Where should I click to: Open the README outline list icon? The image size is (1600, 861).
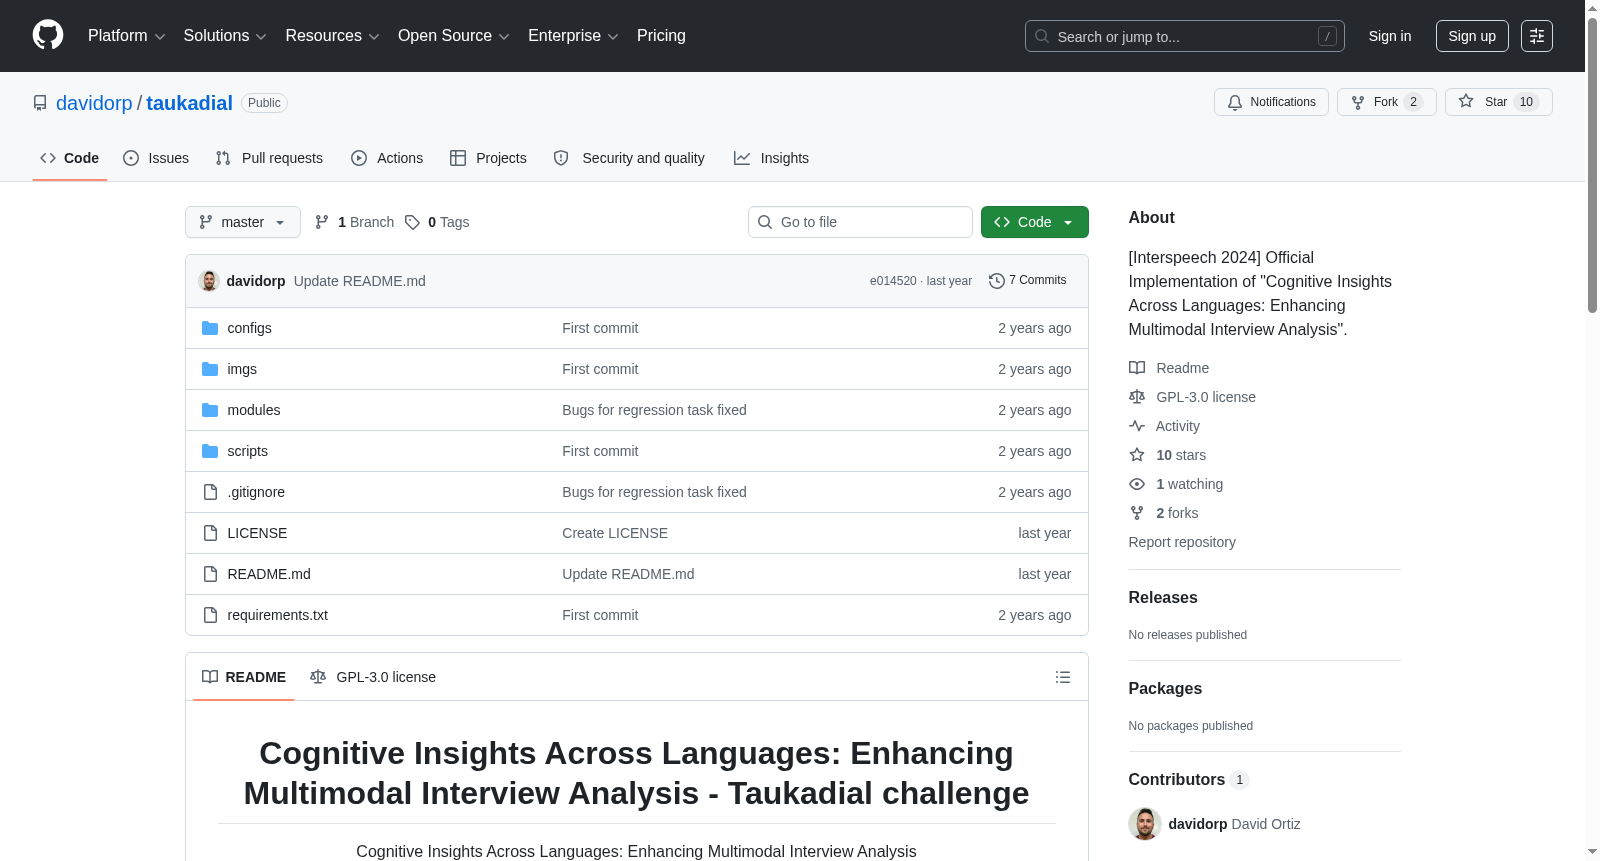(x=1063, y=677)
